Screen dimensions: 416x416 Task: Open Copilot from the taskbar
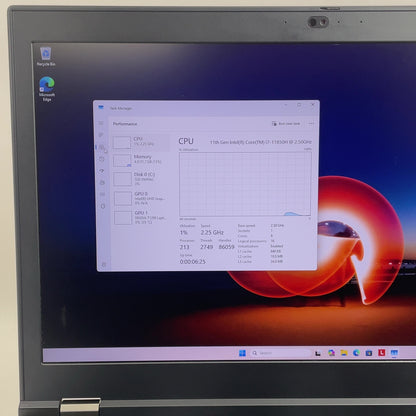331,353
